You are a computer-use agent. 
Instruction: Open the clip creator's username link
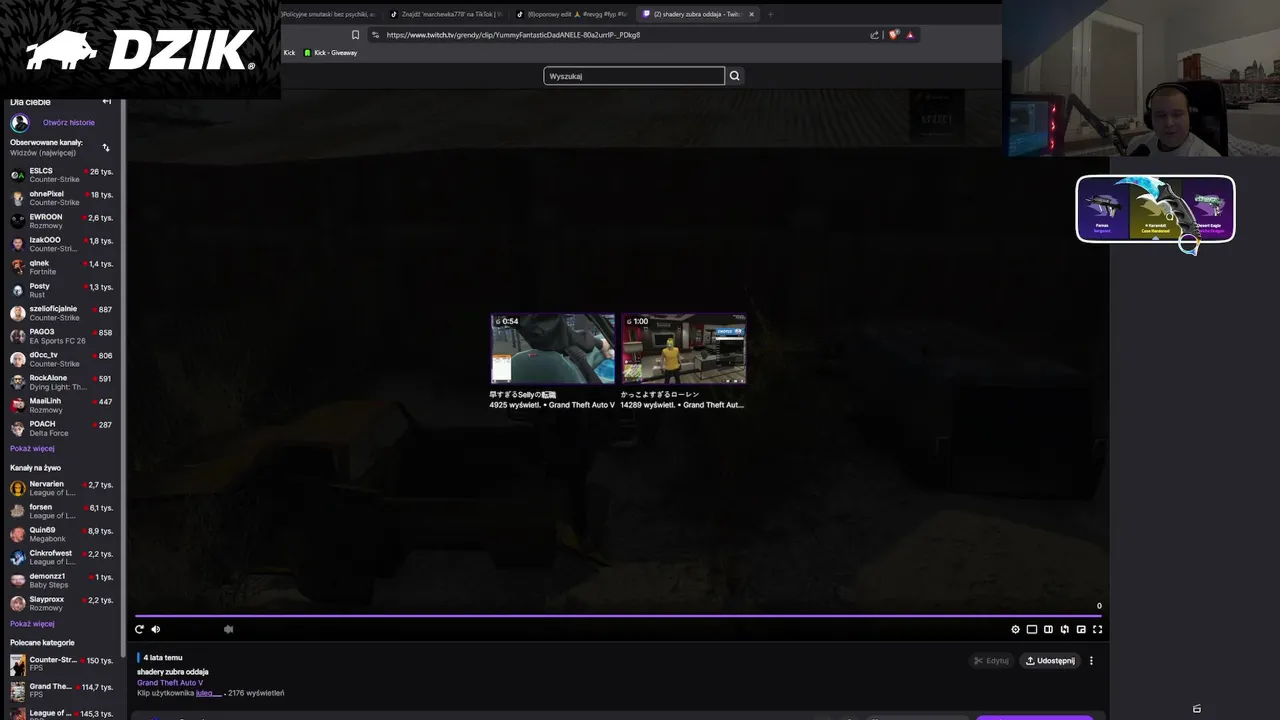pyautogui.click(x=208, y=693)
